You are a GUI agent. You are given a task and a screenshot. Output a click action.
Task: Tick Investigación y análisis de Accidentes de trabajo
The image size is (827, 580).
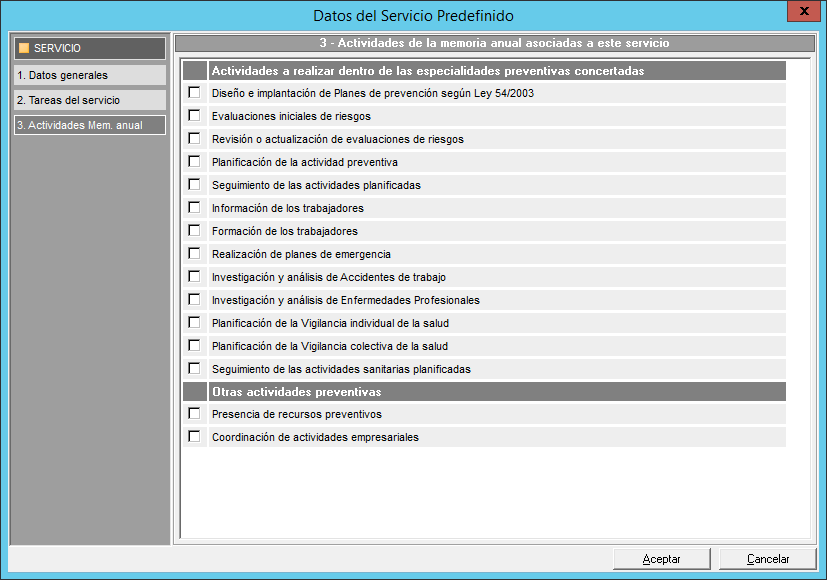(194, 276)
